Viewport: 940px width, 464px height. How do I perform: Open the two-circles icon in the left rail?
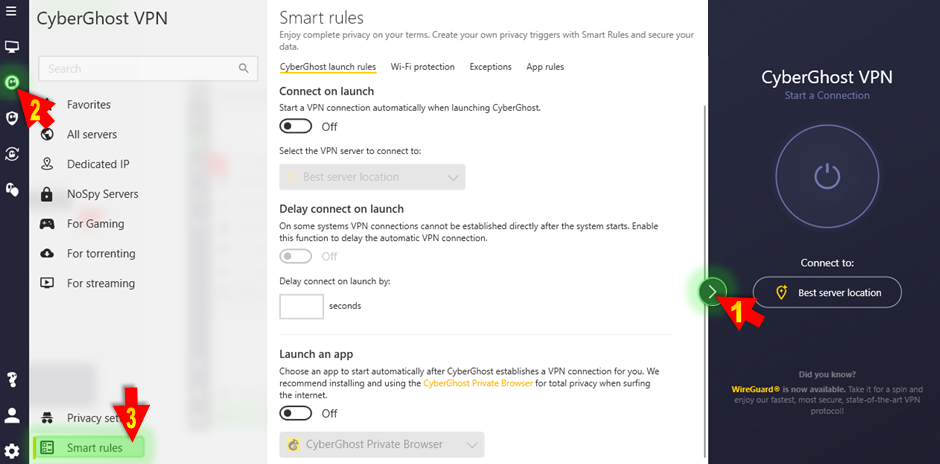click(12, 190)
